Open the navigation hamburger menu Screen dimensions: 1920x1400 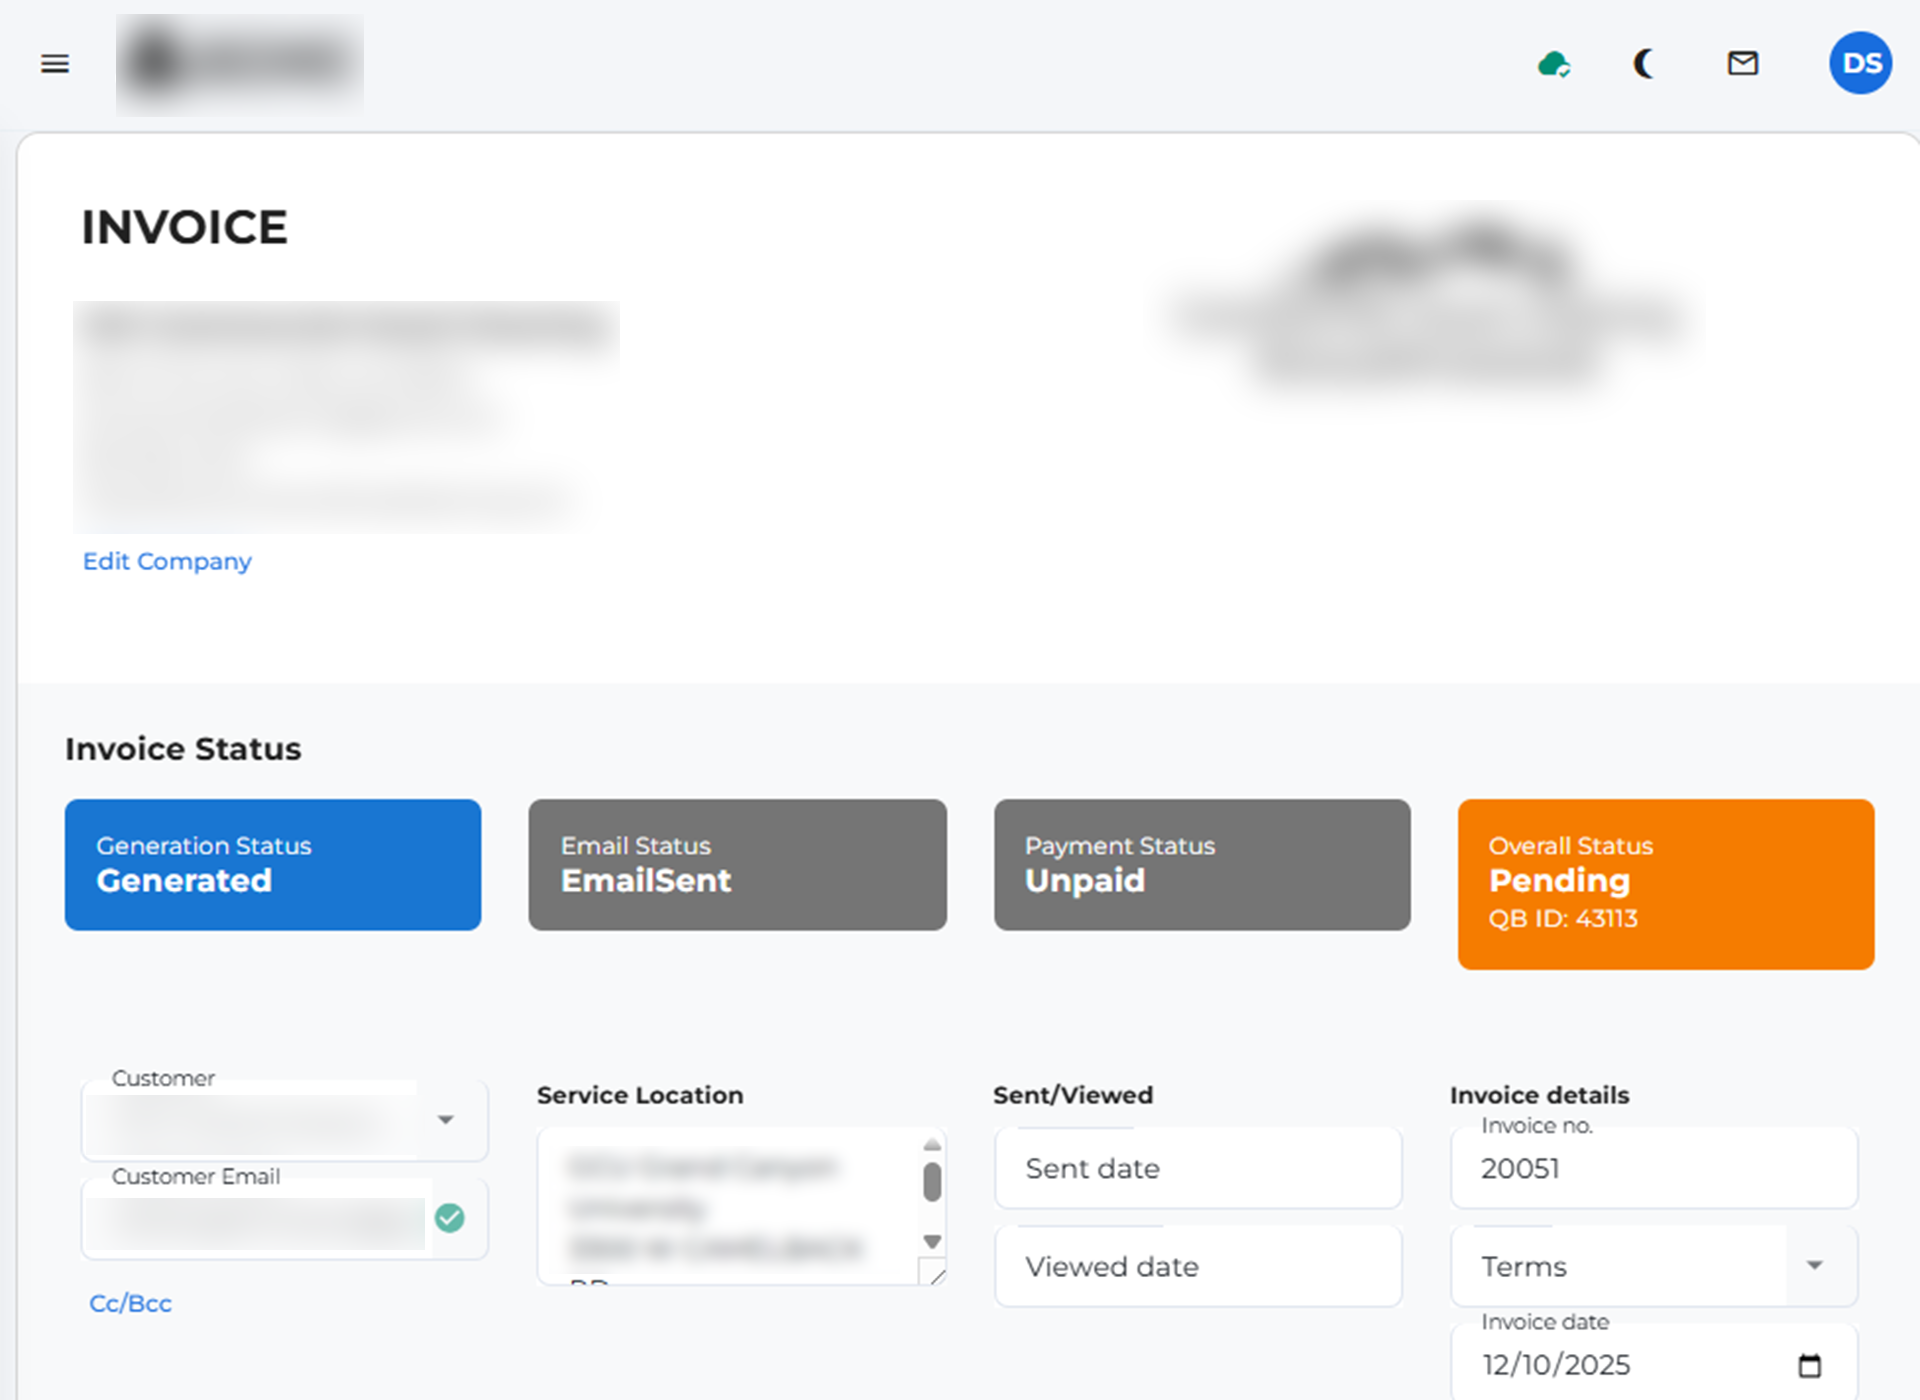click(x=55, y=63)
